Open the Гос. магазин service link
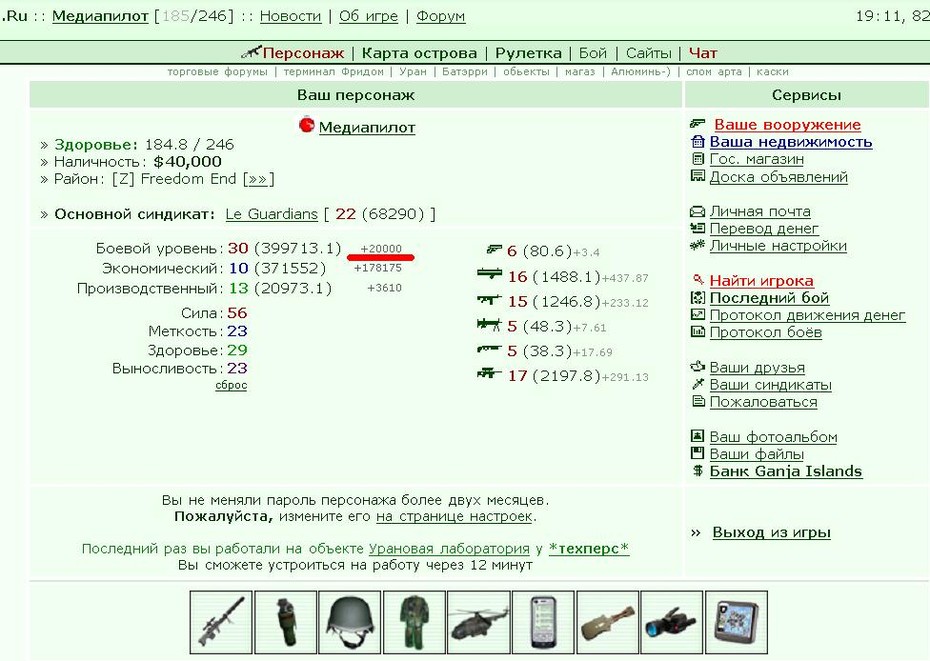Image resolution: width=930 pixels, height=661 pixels. 757,159
